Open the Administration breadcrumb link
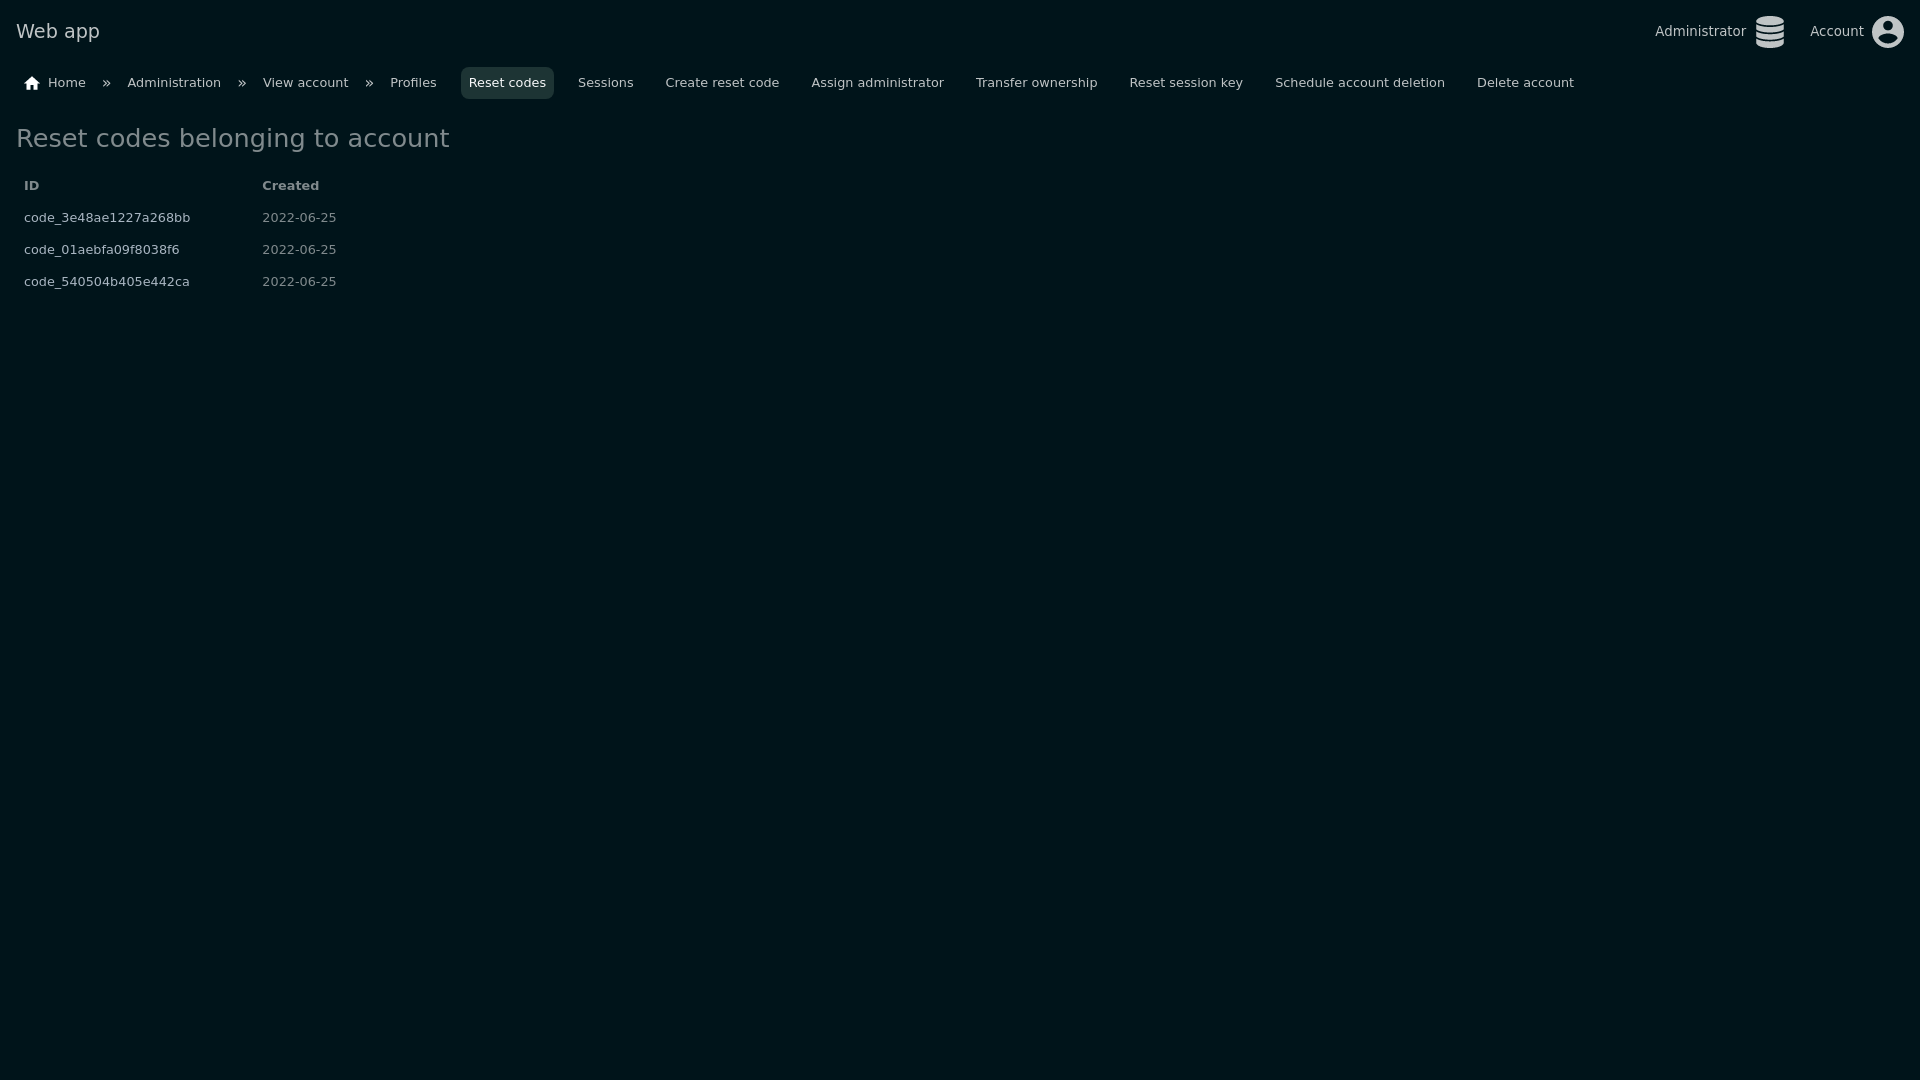 coord(174,83)
